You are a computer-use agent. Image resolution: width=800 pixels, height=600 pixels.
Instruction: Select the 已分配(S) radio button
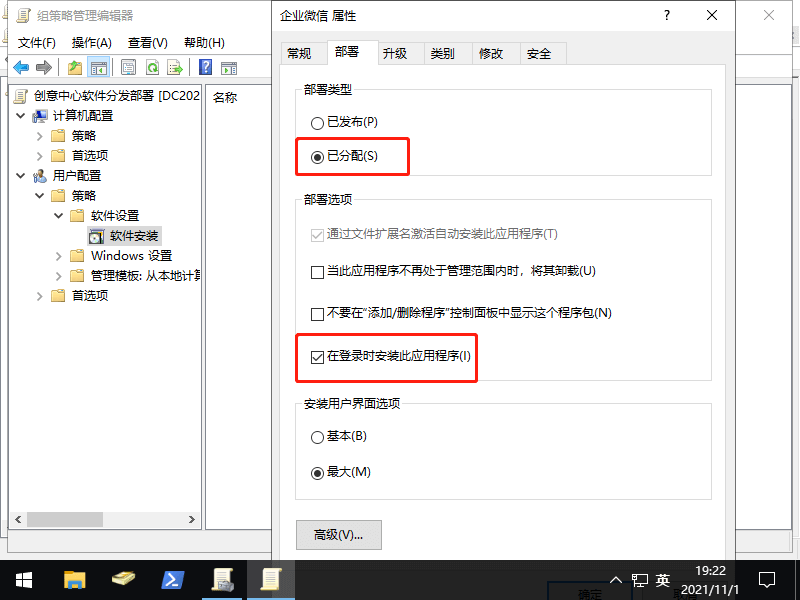317,157
